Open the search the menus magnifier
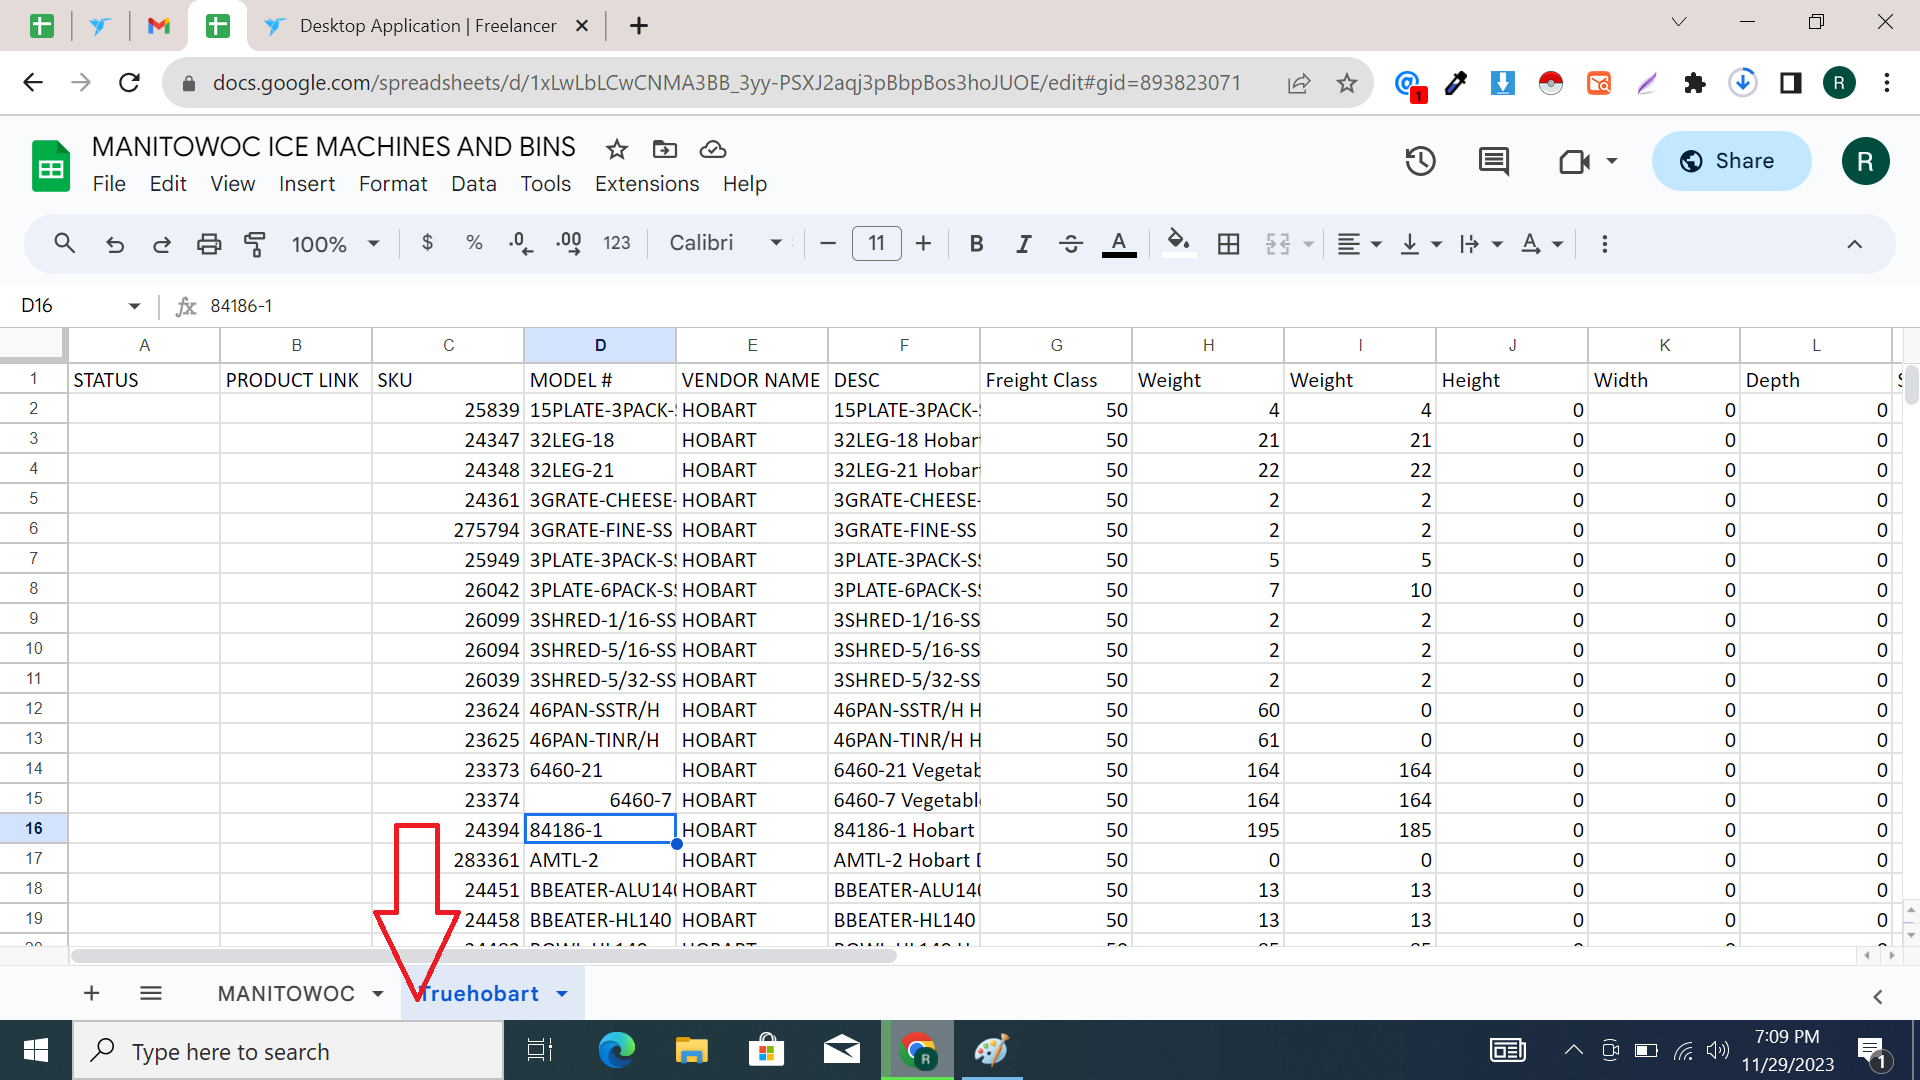The height and width of the screenshot is (1080, 1920). click(65, 243)
